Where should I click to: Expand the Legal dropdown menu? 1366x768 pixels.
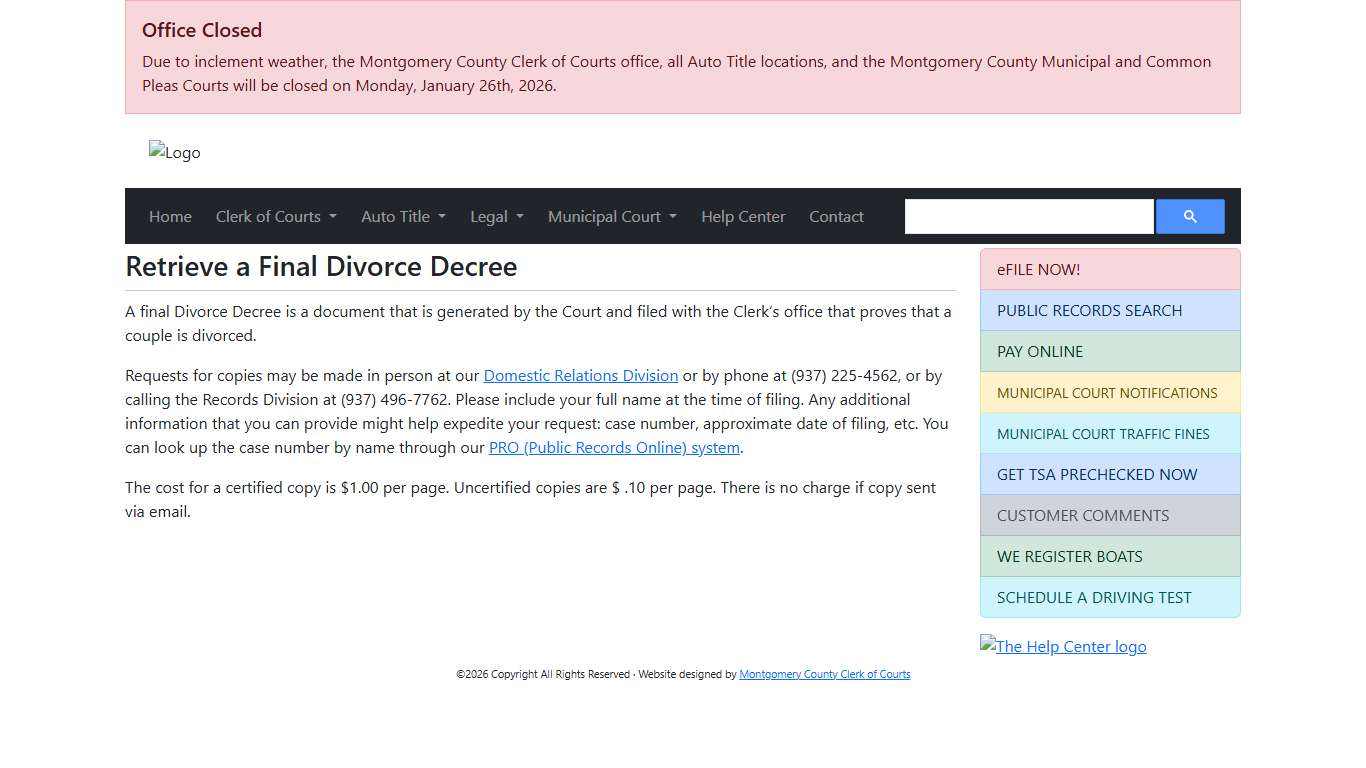(x=496, y=217)
